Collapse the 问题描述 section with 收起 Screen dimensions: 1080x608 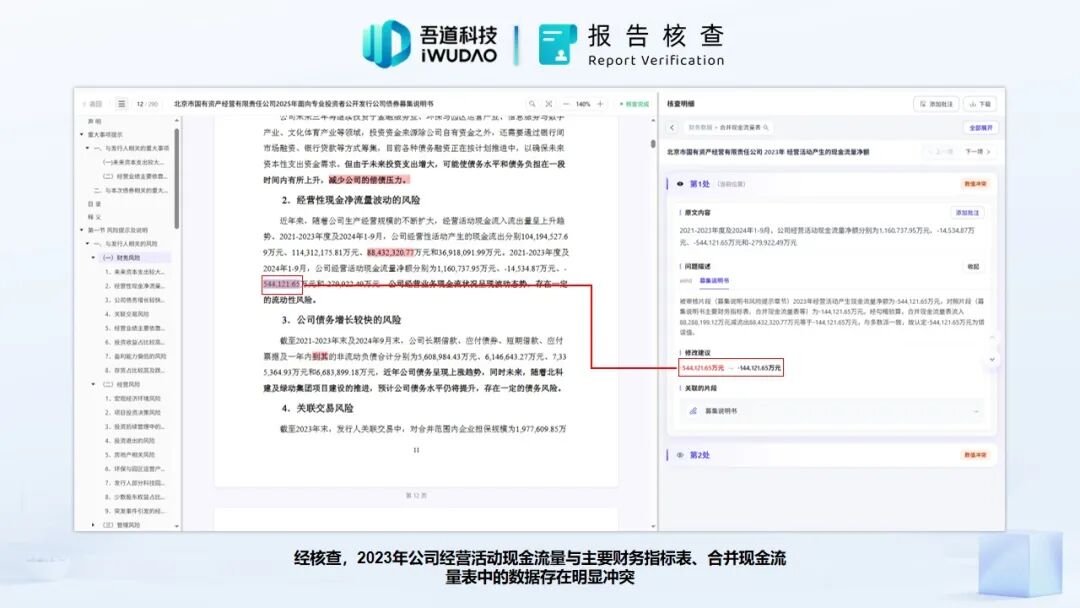click(x=973, y=266)
